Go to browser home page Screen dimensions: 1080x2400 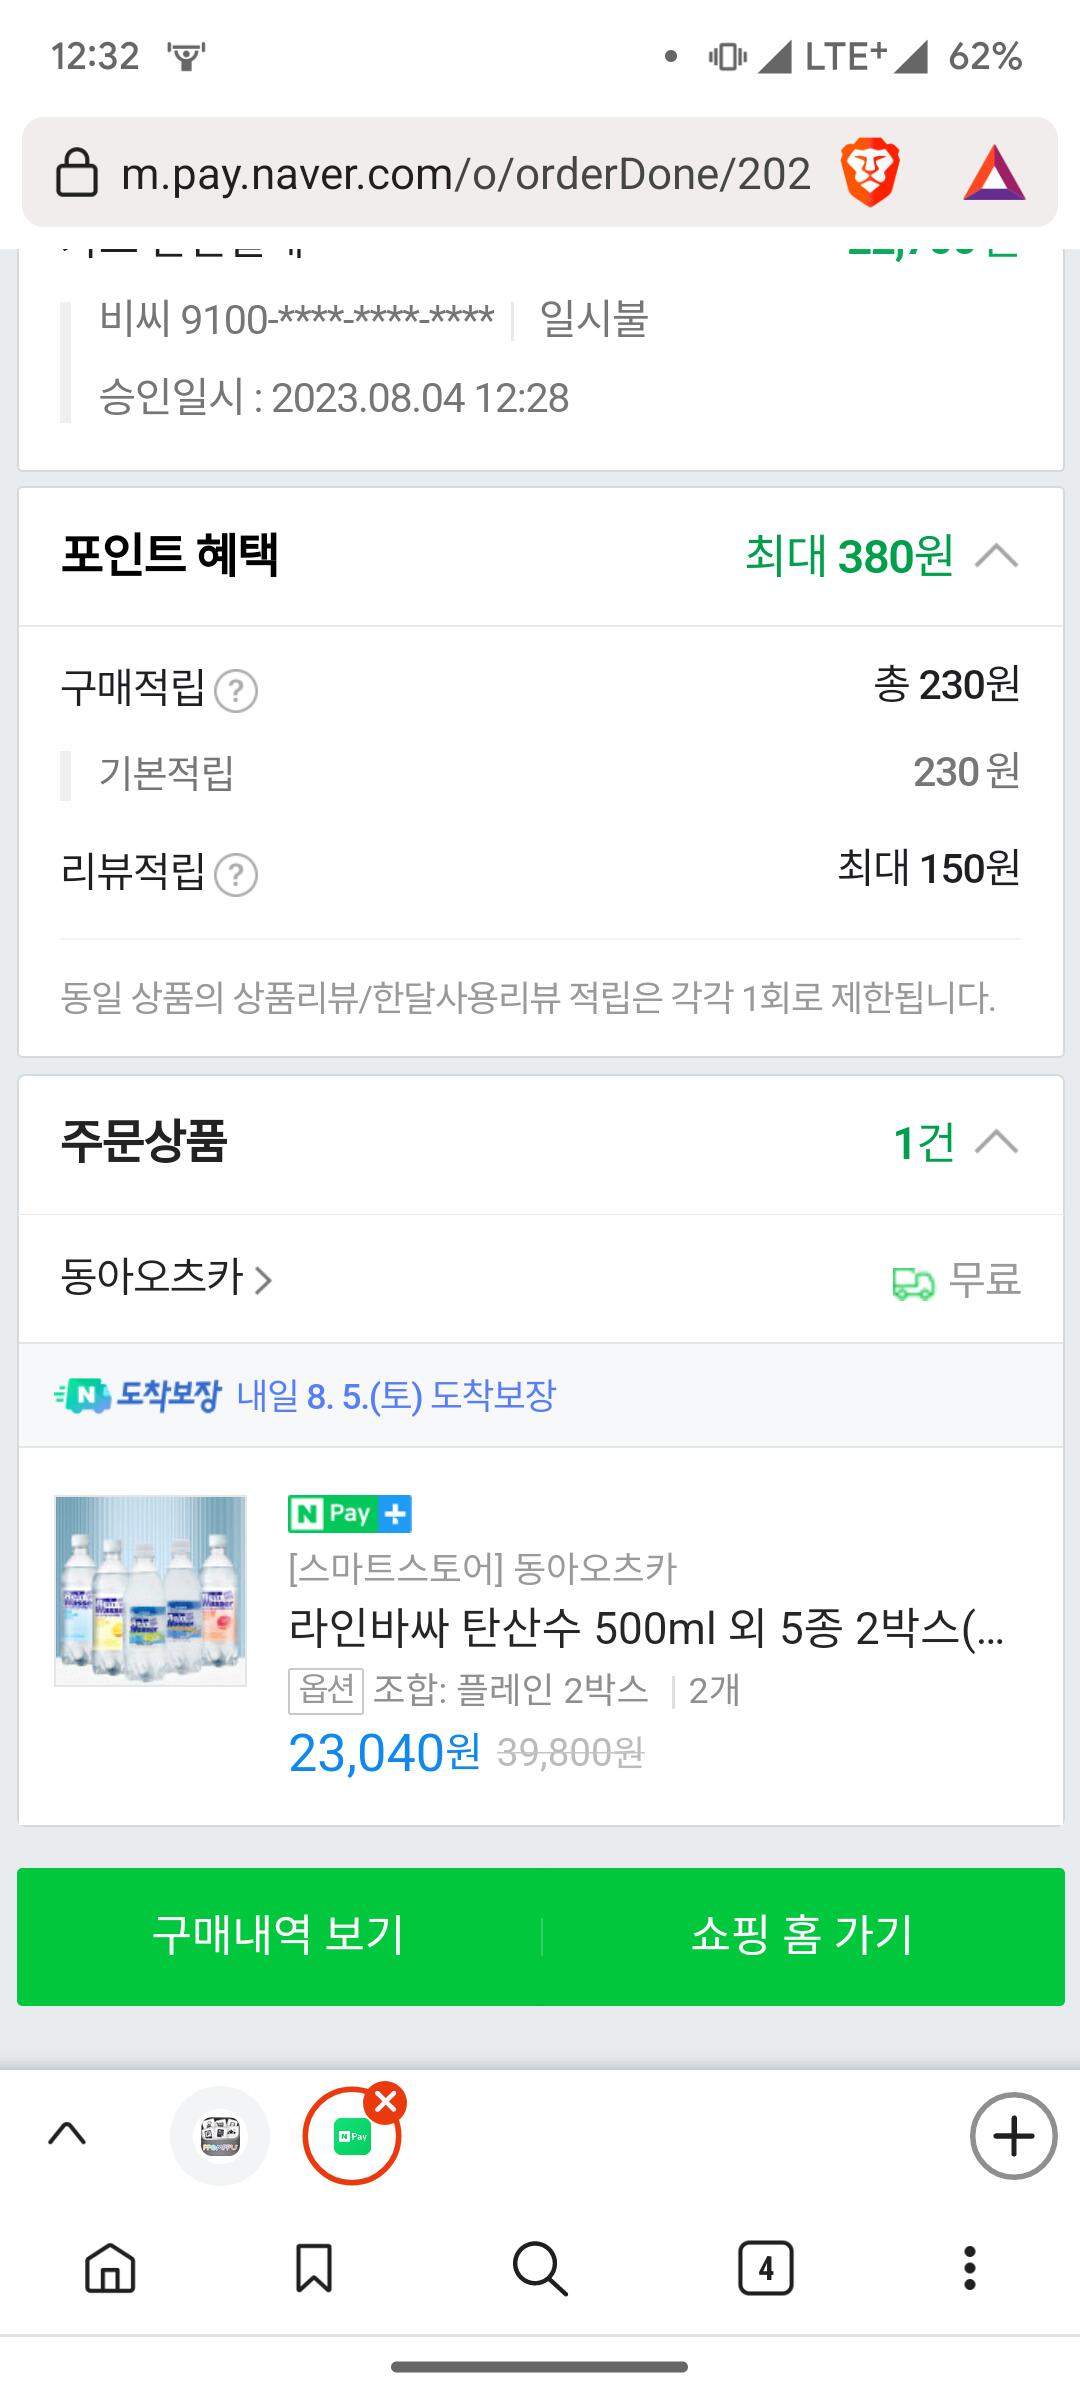110,2266
